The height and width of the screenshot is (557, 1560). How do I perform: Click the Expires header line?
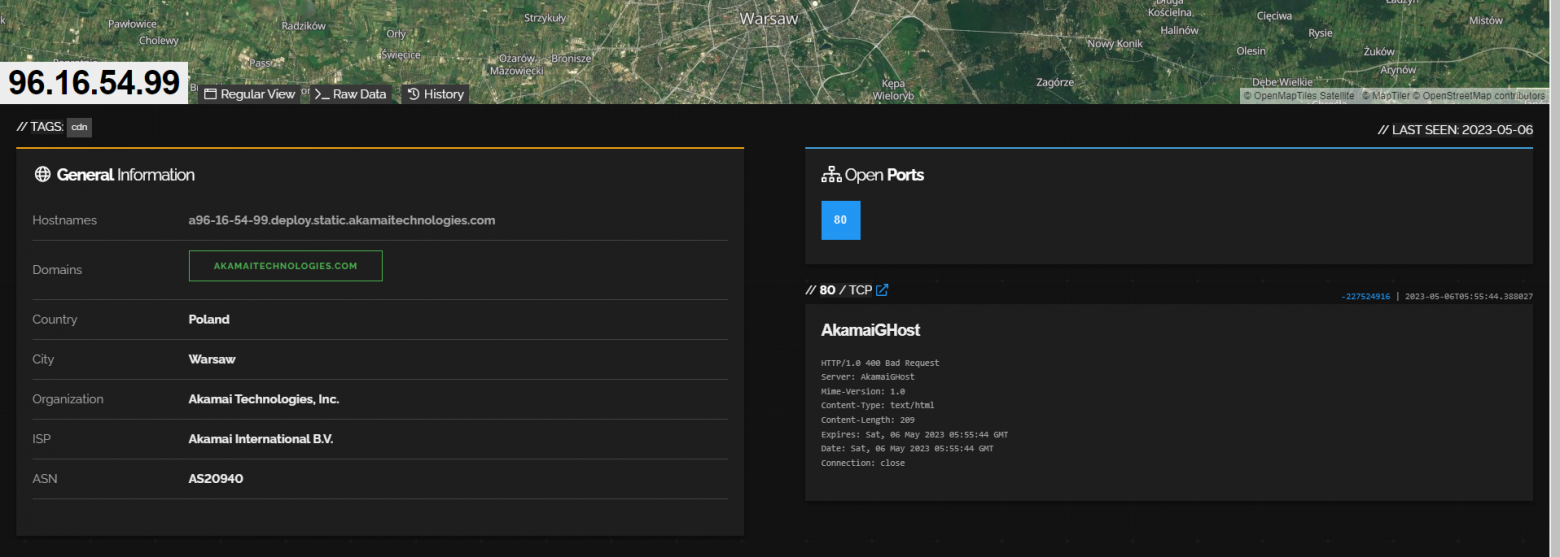pos(914,435)
